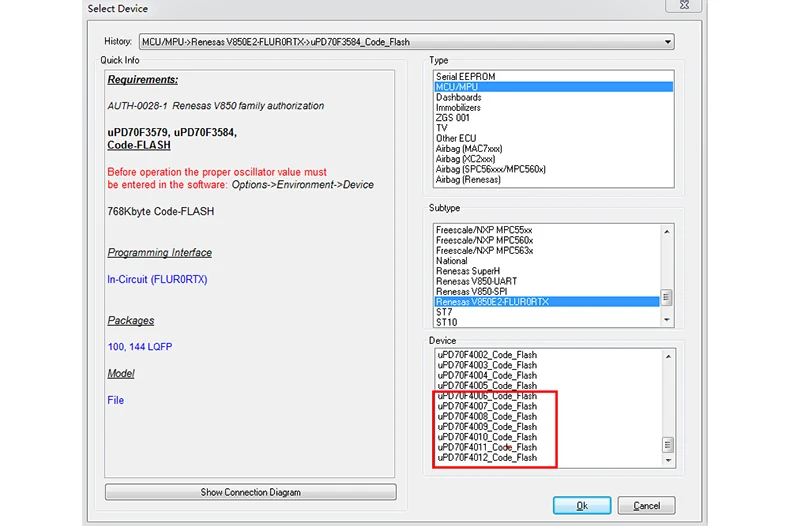The width and height of the screenshot is (790, 526).
Task: Click the 100, 144 LQFP packages text
Action: coord(140,347)
